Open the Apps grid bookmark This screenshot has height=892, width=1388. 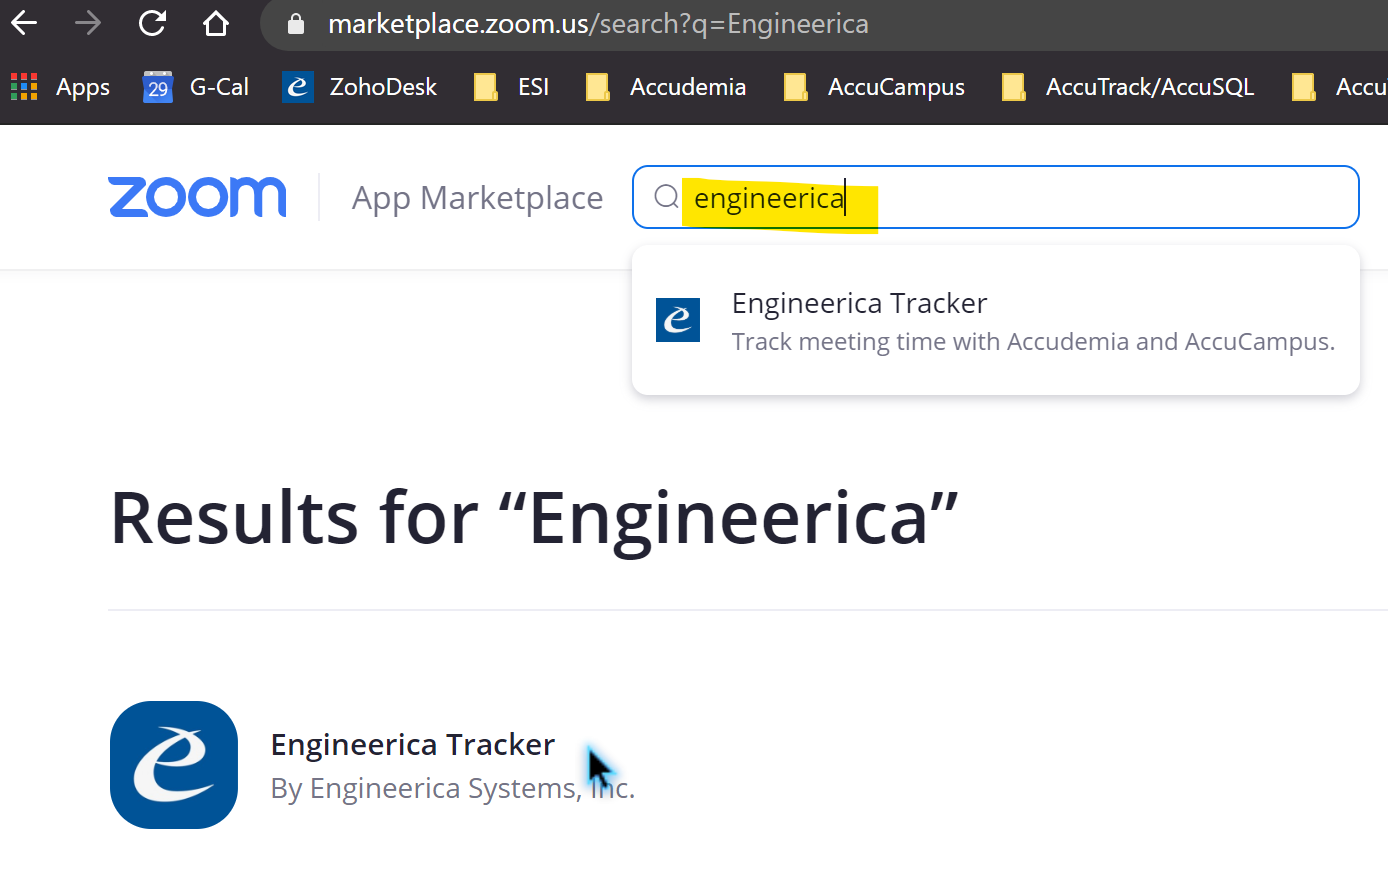click(x=60, y=87)
